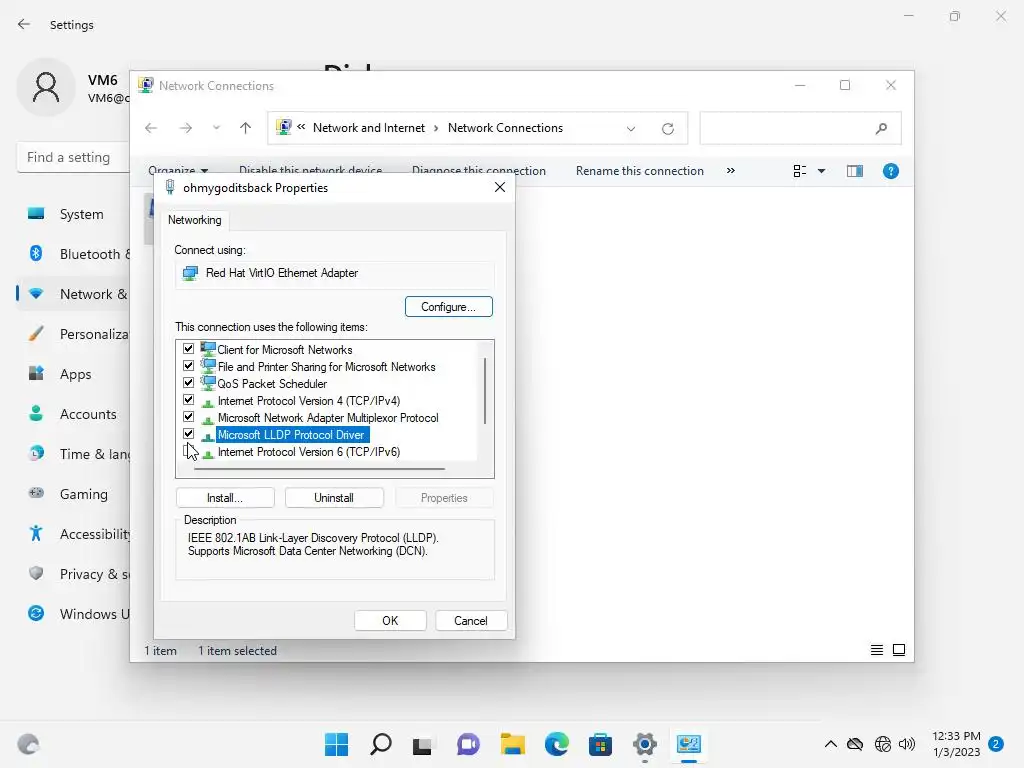Click the Configure... button
The height and width of the screenshot is (768, 1024).
[449, 307]
